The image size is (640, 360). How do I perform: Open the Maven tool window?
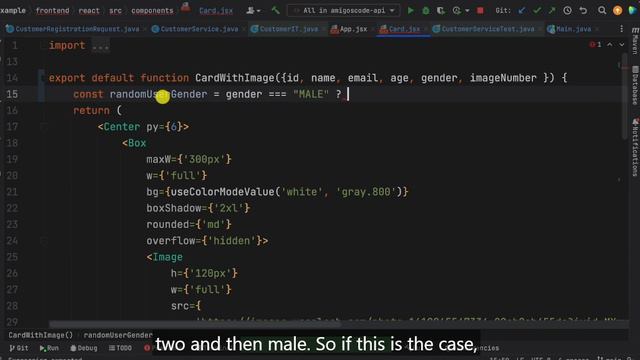(x=635, y=41)
